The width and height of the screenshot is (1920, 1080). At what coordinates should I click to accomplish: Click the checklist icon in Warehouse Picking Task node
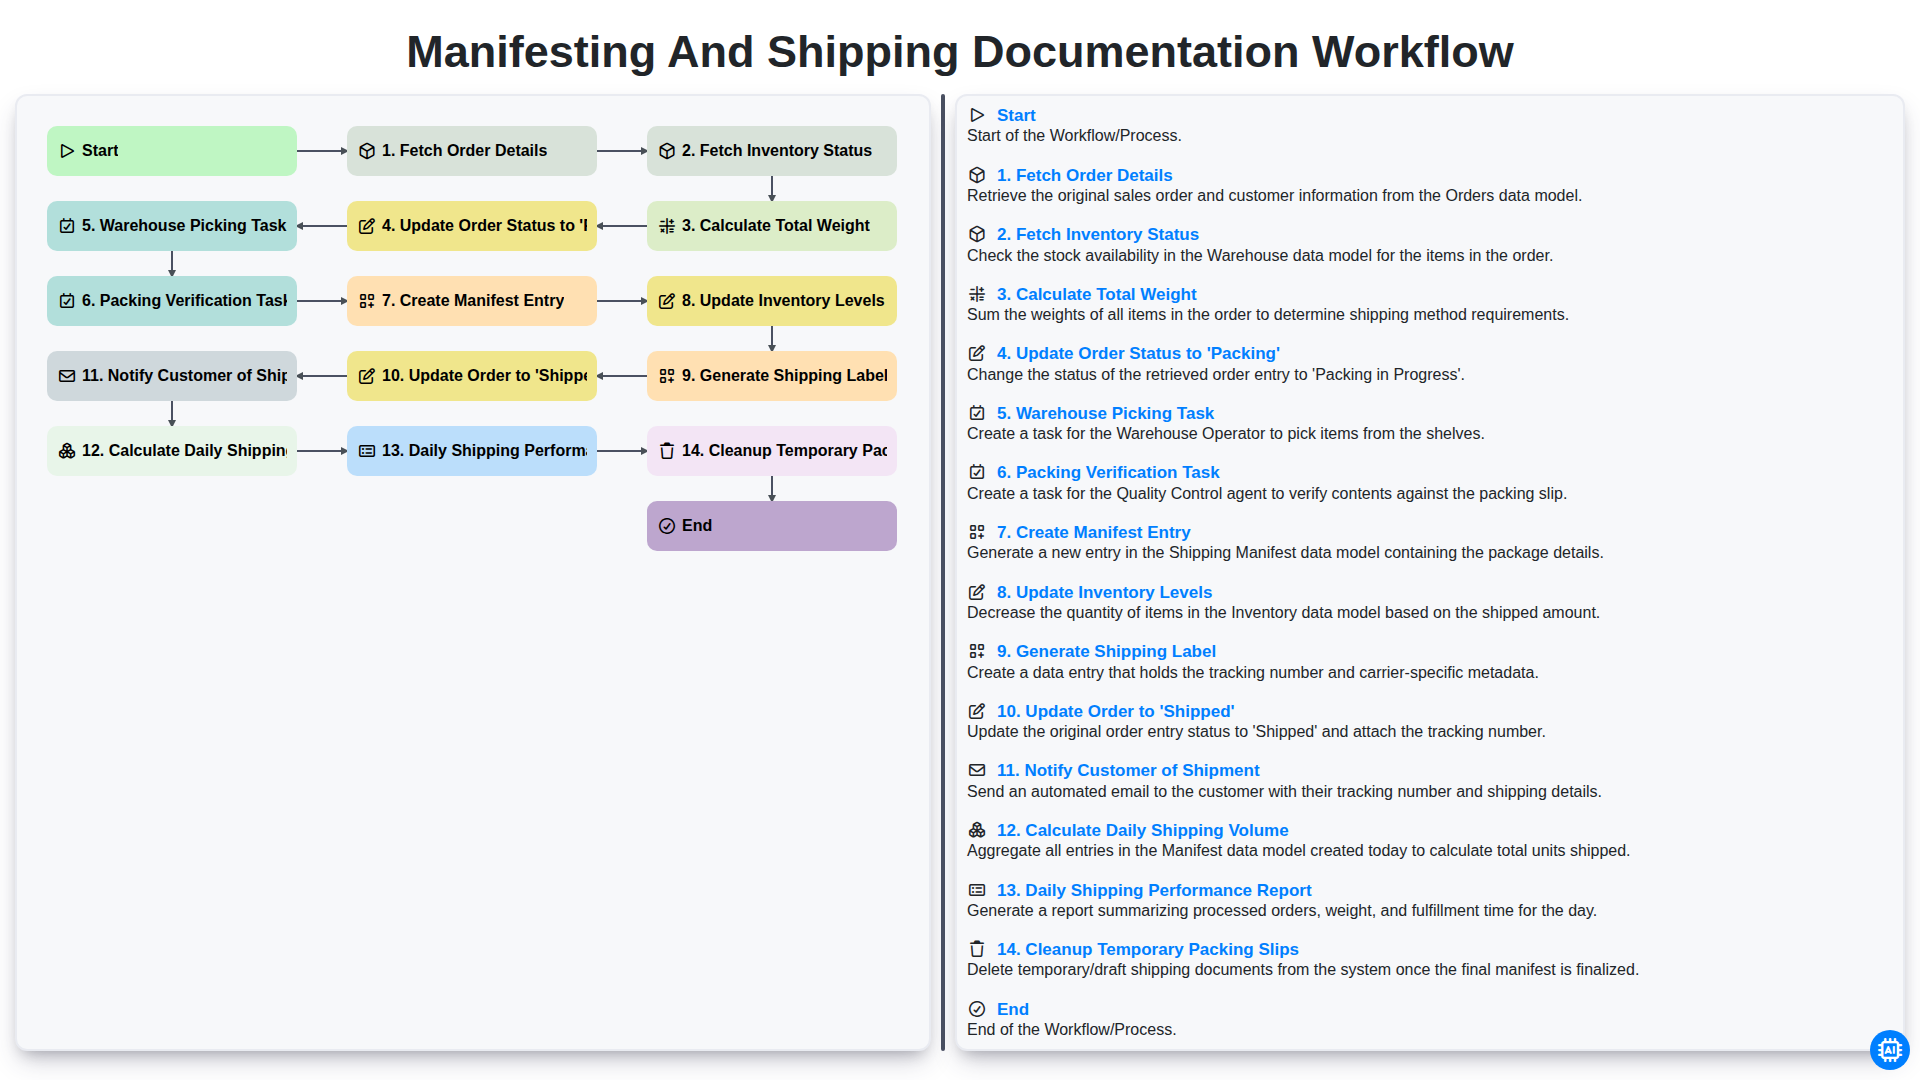coord(67,226)
